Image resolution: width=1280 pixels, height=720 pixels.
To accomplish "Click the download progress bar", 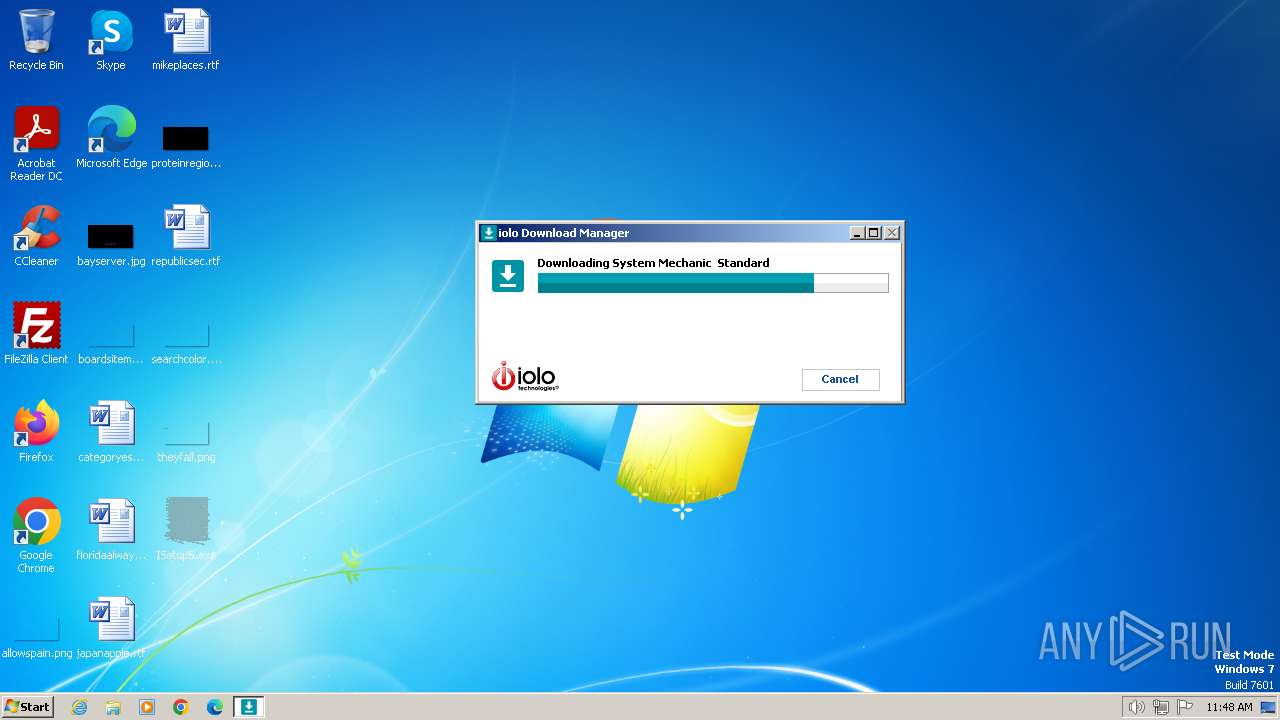I will (713, 283).
